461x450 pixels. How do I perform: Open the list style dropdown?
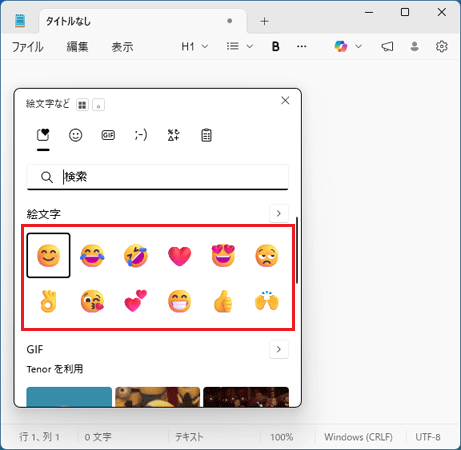pyautogui.click(x=240, y=46)
